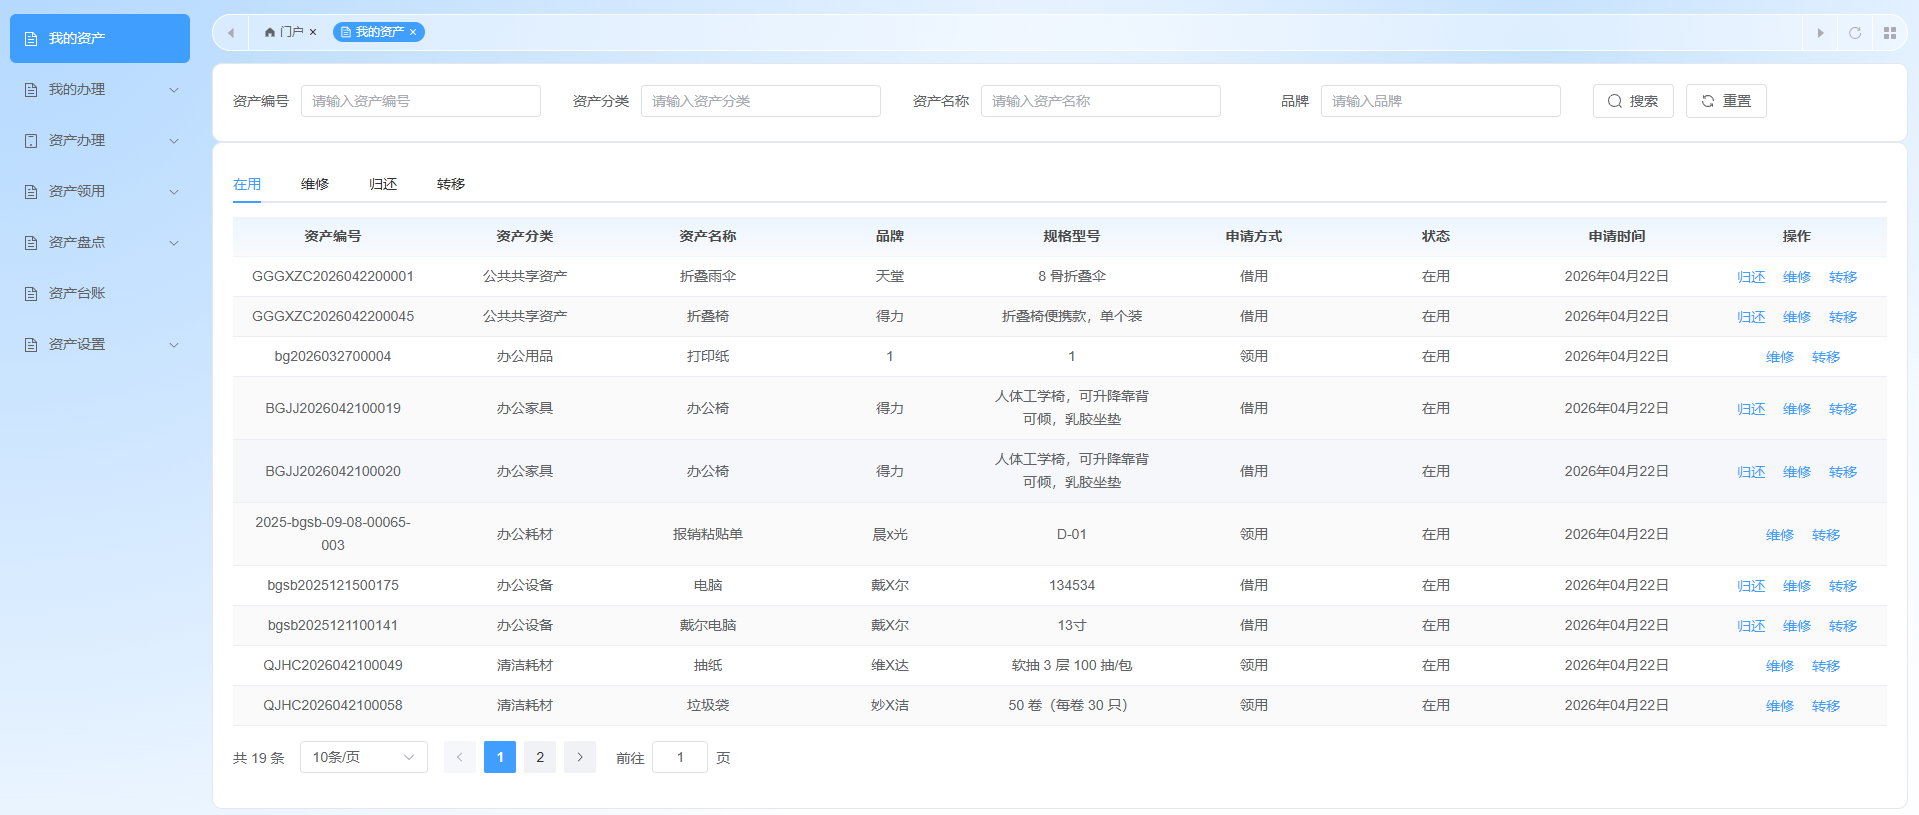Click the 软抽 3 层 100 抽/包 cell
1919x815 pixels.
click(x=1072, y=665)
